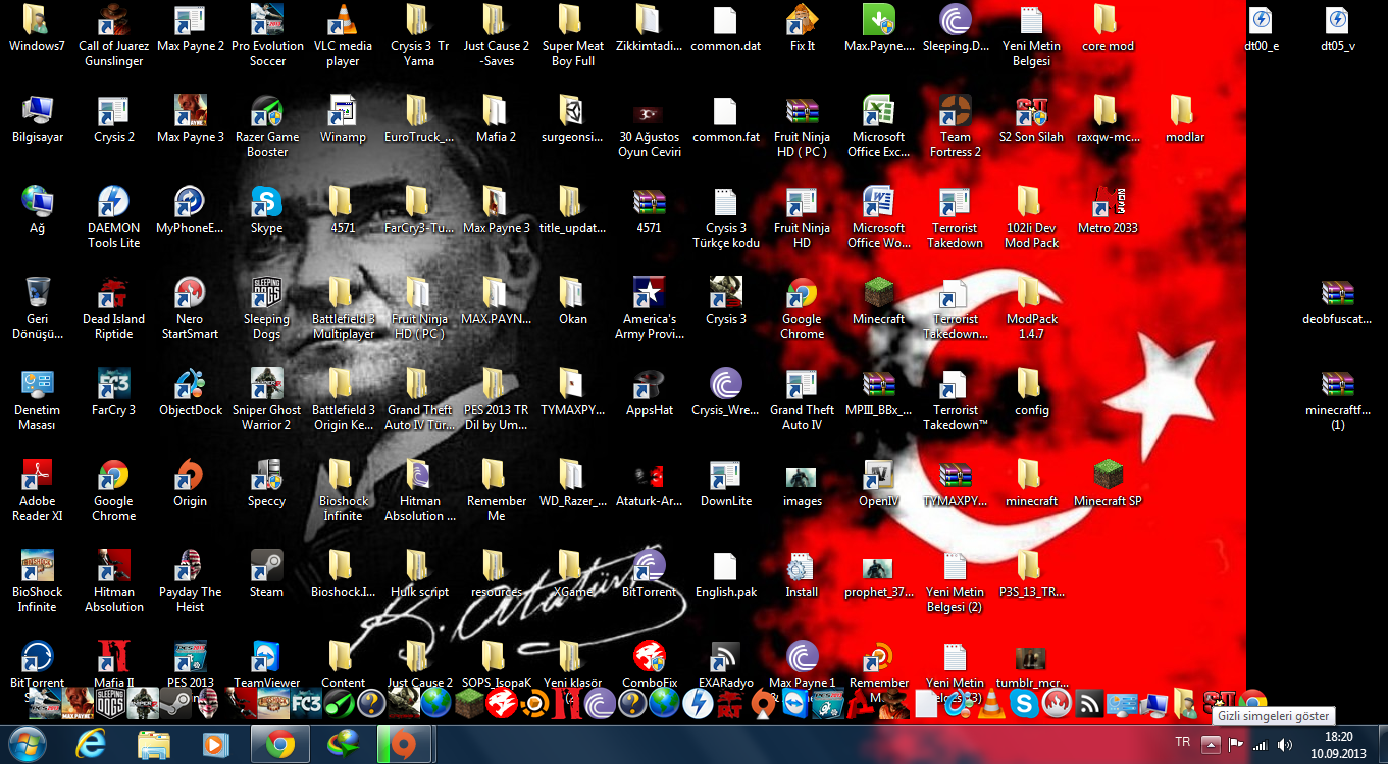Open Adobe Reader XI
1388x764 pixels.
(37, 491)
